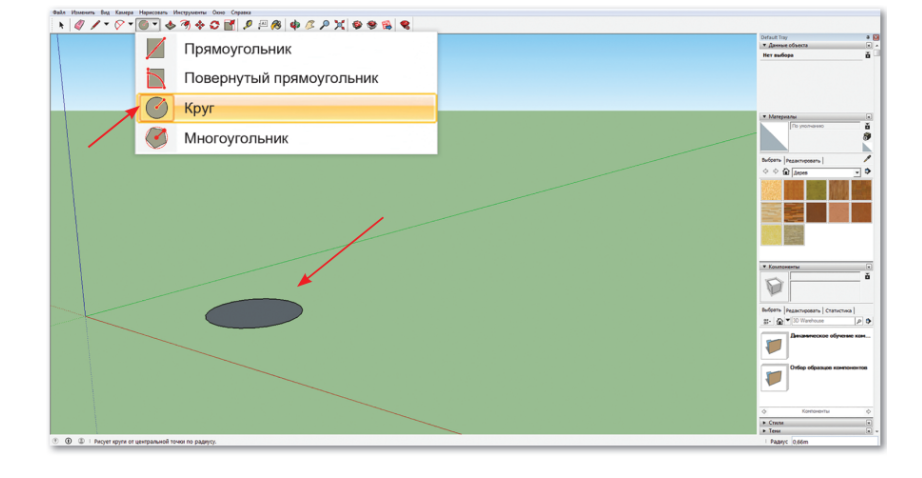Open the Arc tool dropdown arrow
Viewport: 922px width, 478px height.
131,25
